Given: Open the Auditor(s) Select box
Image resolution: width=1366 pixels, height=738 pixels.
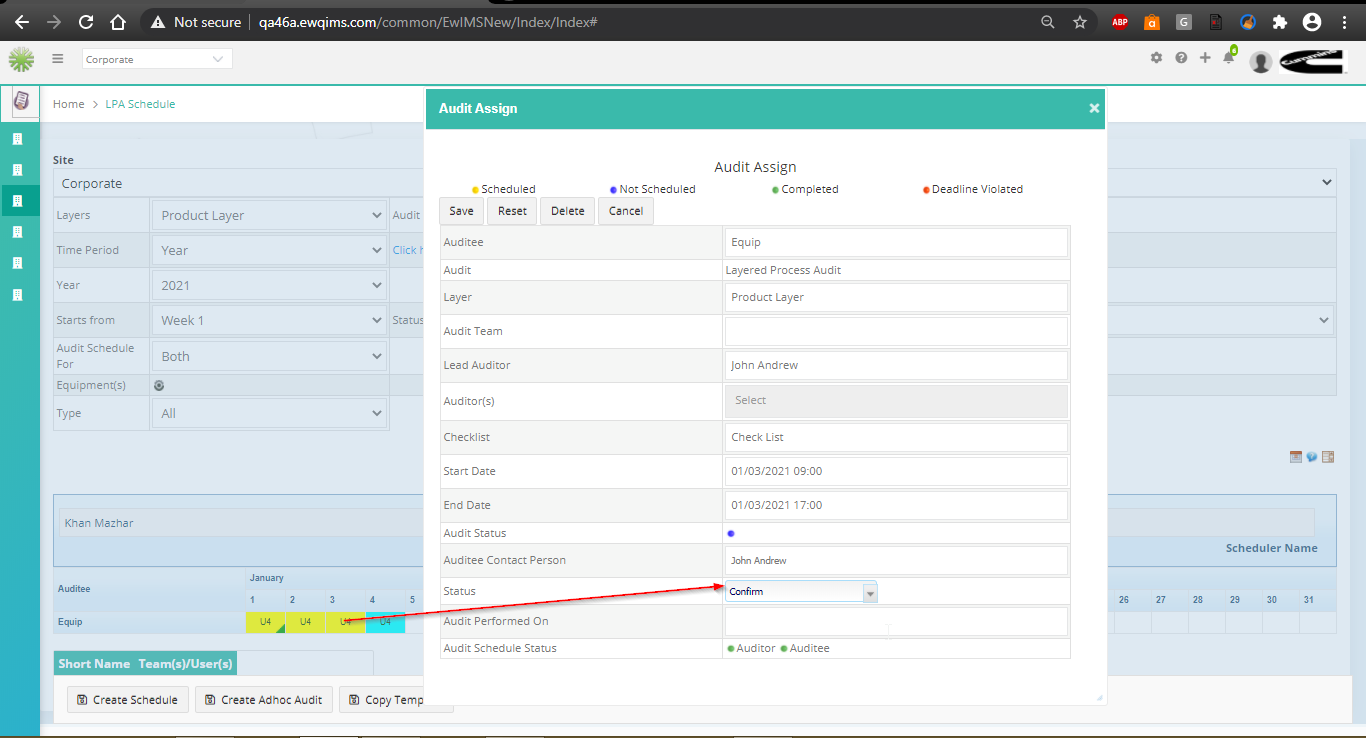Looking at the screenshot, I should pyautogui.click(x=895, y=400).
